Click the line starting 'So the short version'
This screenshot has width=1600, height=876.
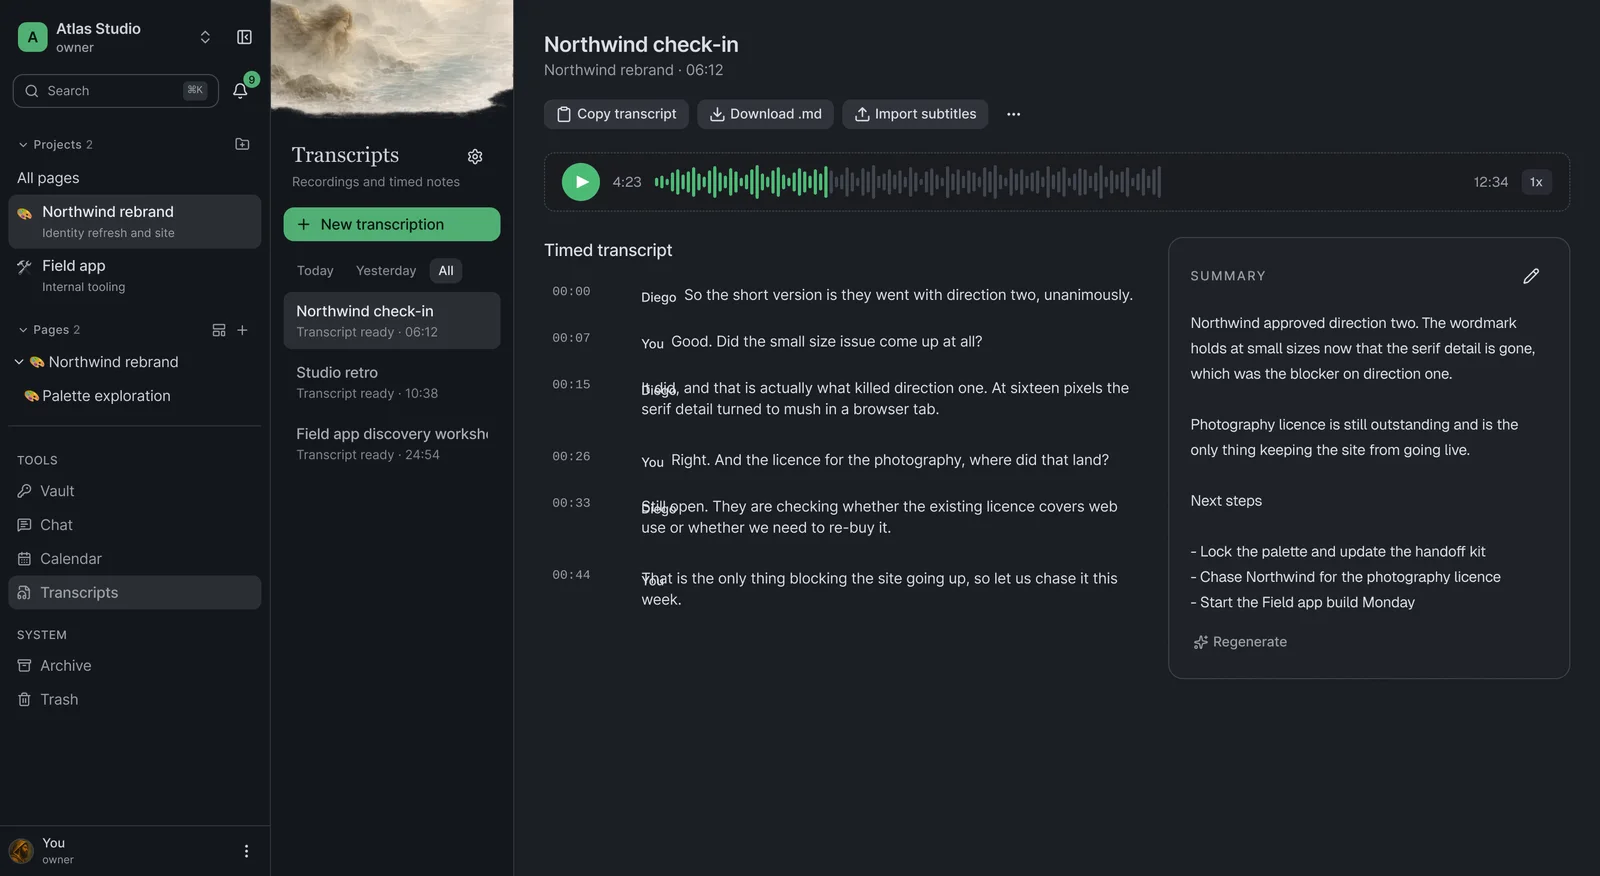(908, 295)
